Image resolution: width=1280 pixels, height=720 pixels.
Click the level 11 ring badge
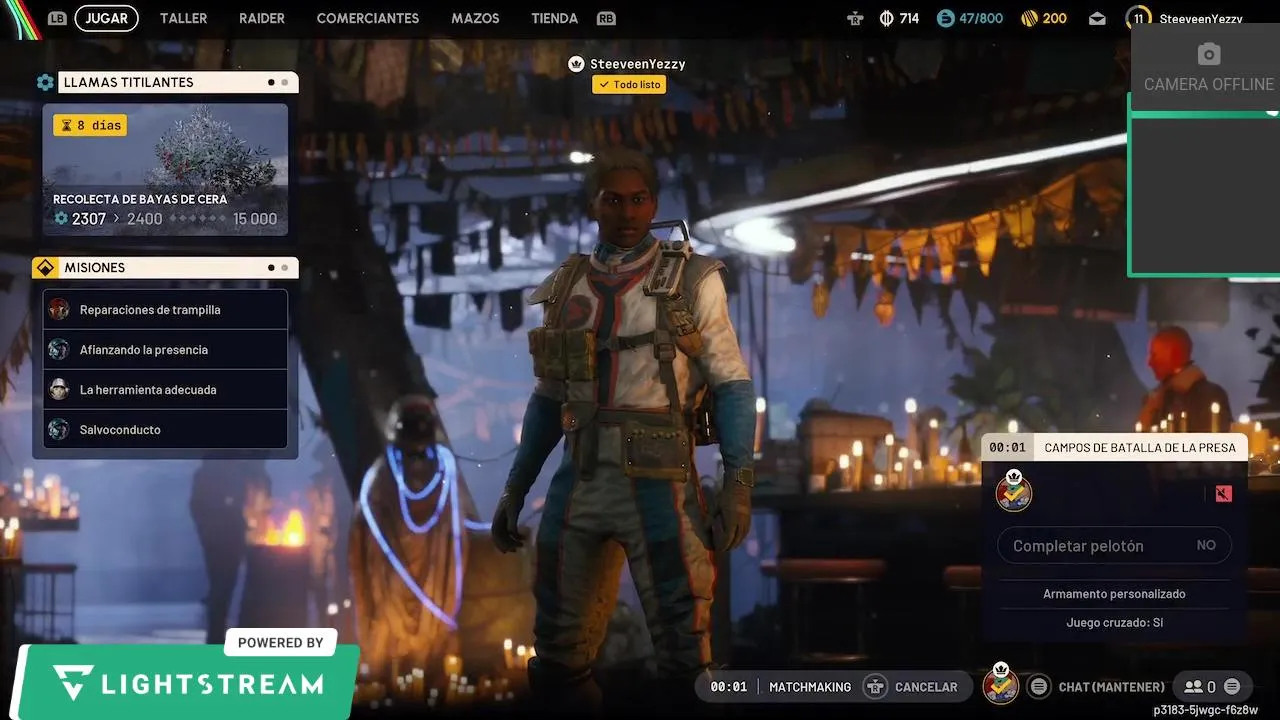point(1138,18)
